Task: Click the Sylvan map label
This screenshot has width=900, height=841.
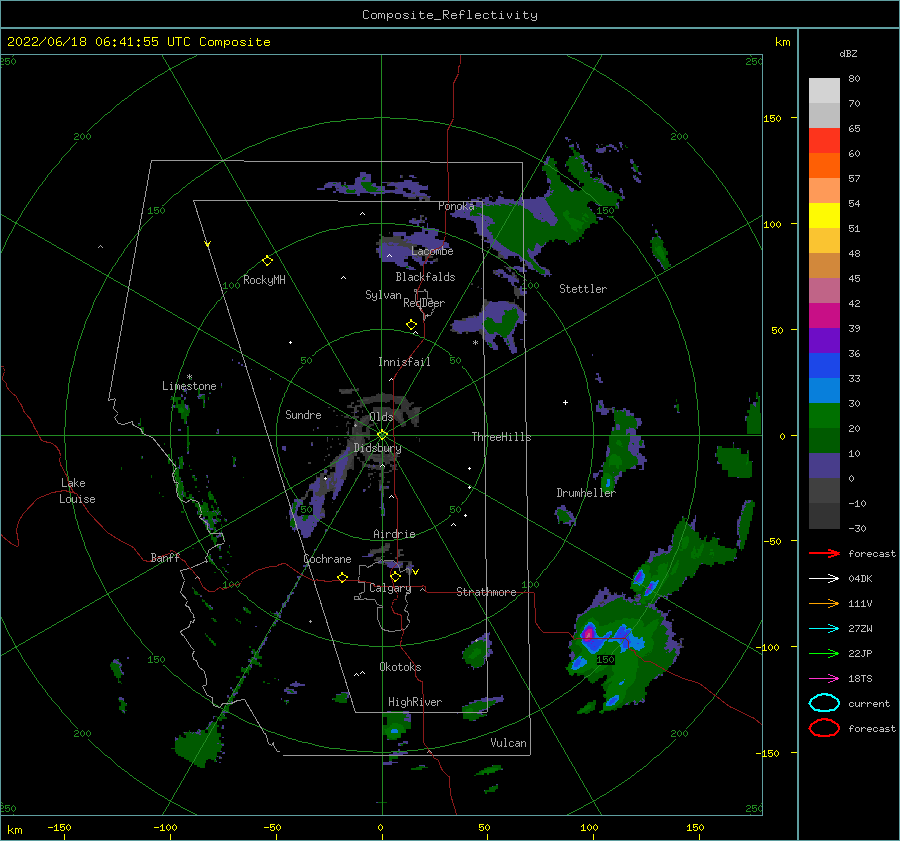Action: [x=383, y=295]
